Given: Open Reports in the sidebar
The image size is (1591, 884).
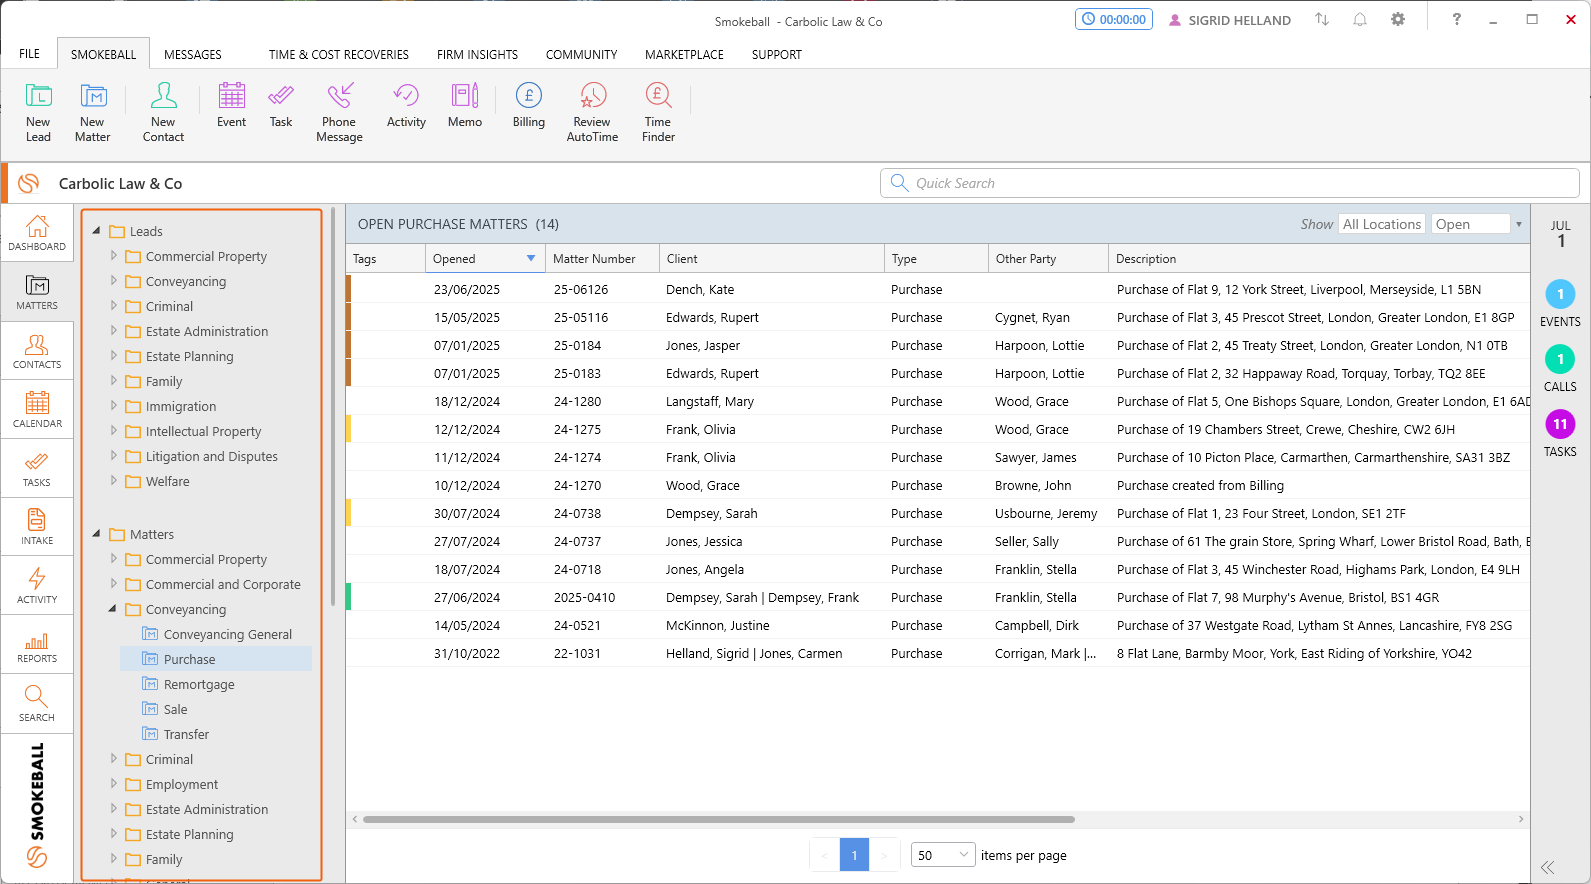Looking at the screenshot, I should pyautogui.click(x=37, y=645).
